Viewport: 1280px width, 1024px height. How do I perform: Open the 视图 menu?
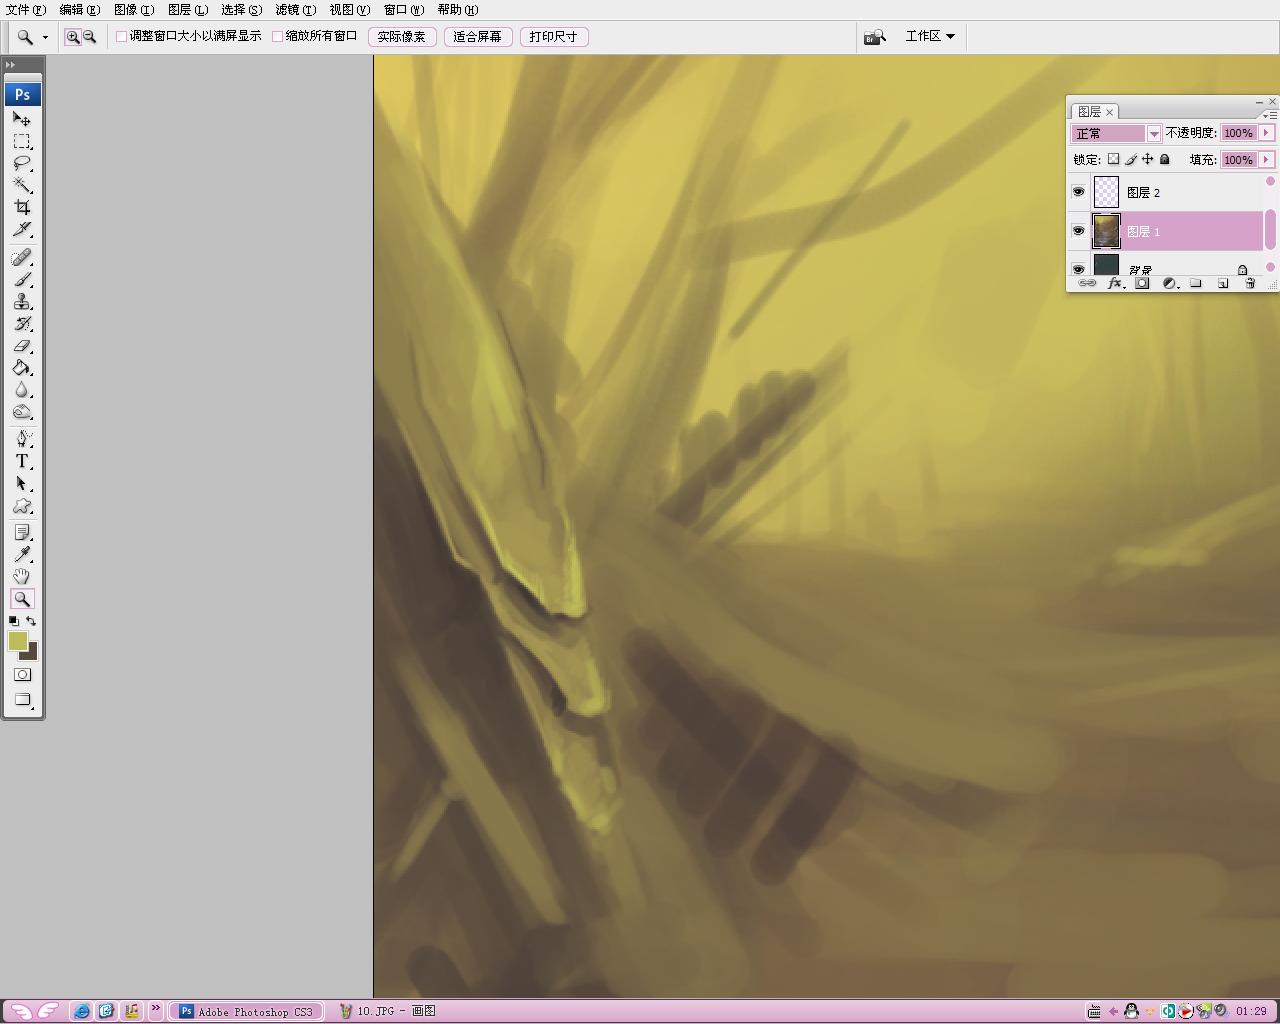[x=349, y=10]
